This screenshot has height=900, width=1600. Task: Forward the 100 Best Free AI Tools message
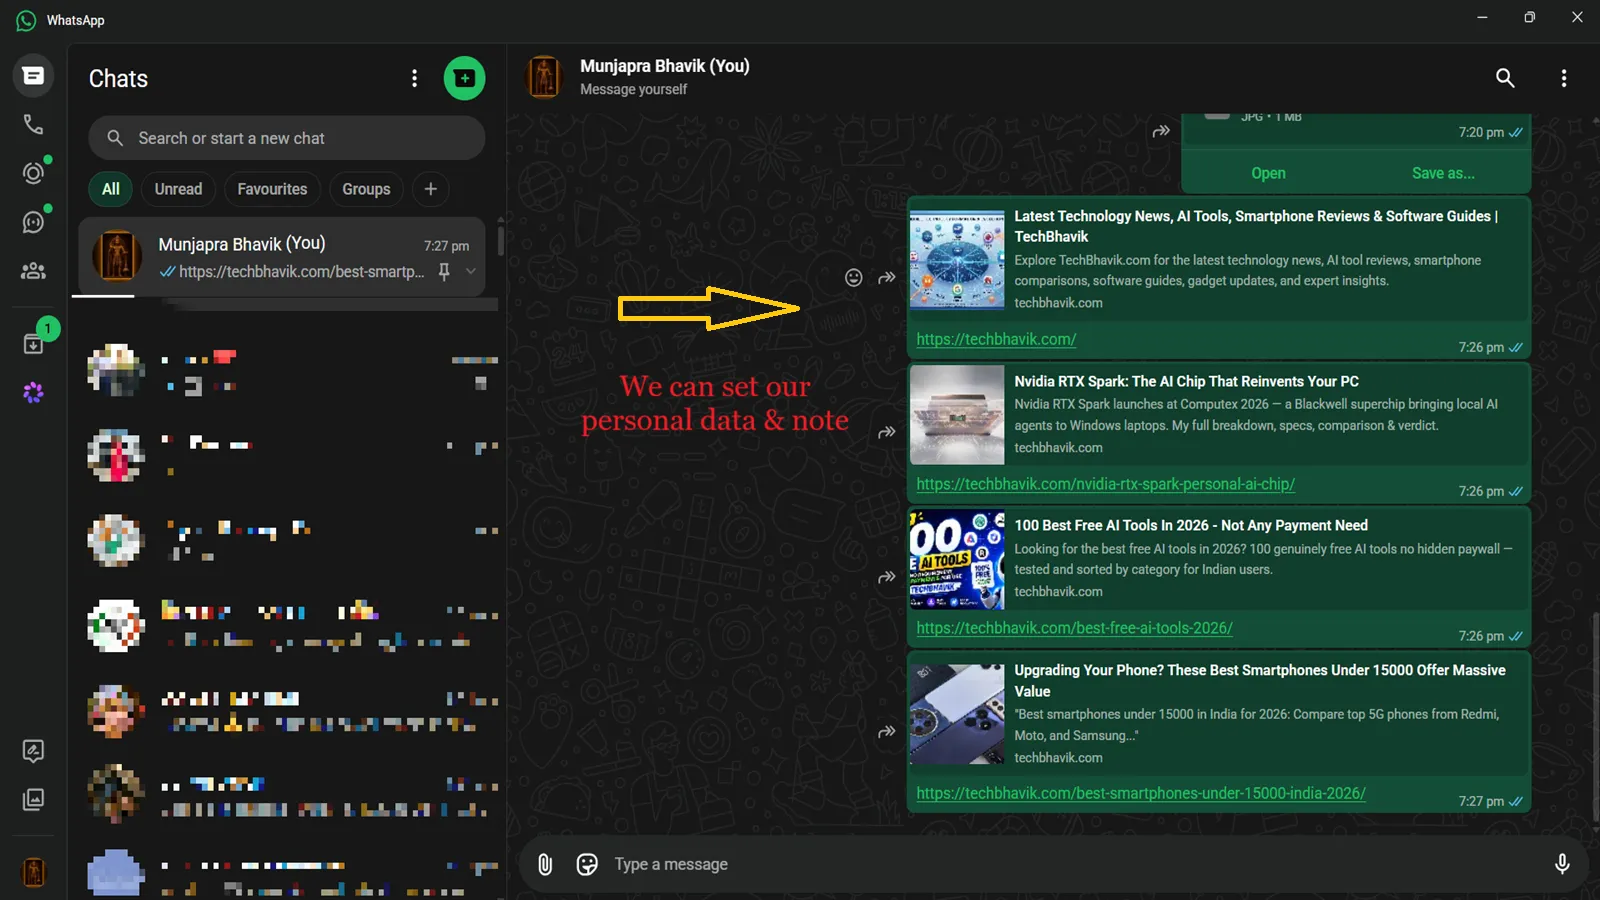tap(887, 577)
